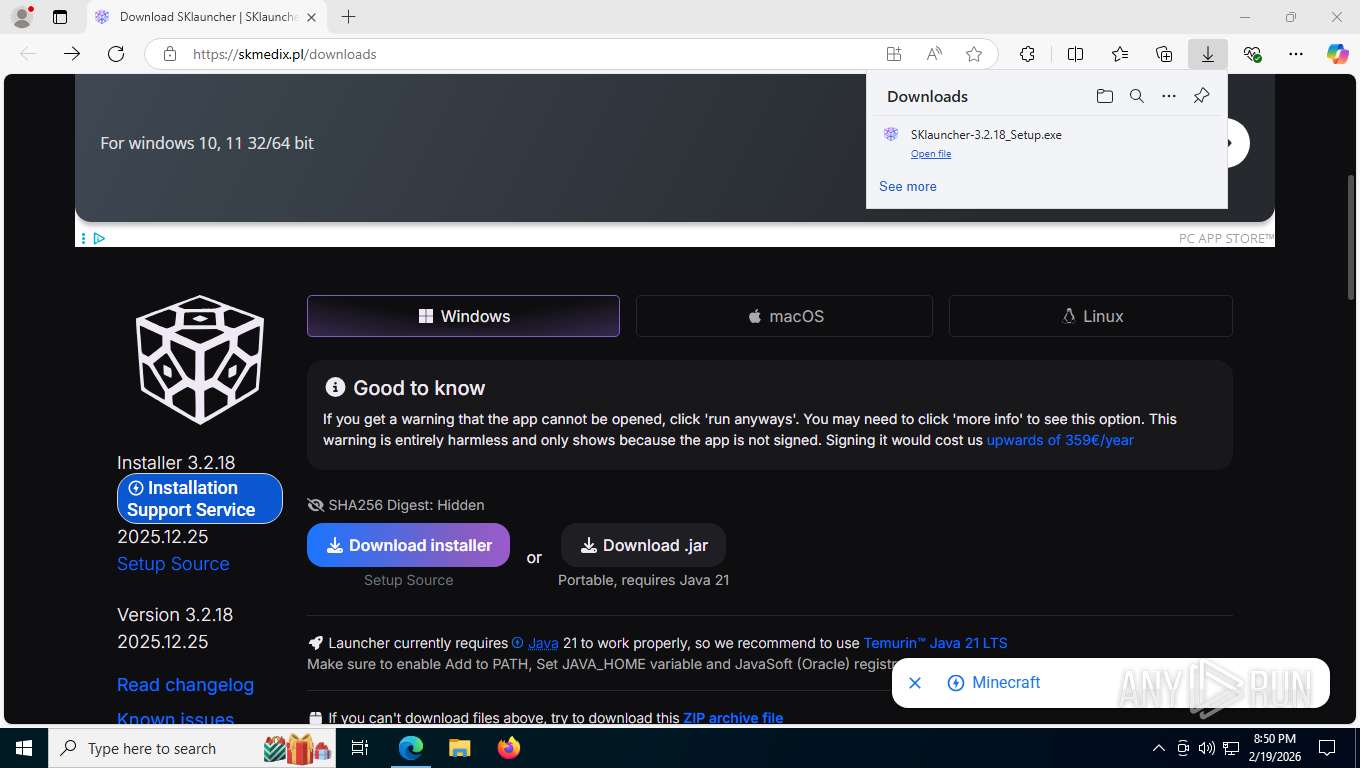
Task: Launch Firefox from taskbar
Action: (509, 748)
